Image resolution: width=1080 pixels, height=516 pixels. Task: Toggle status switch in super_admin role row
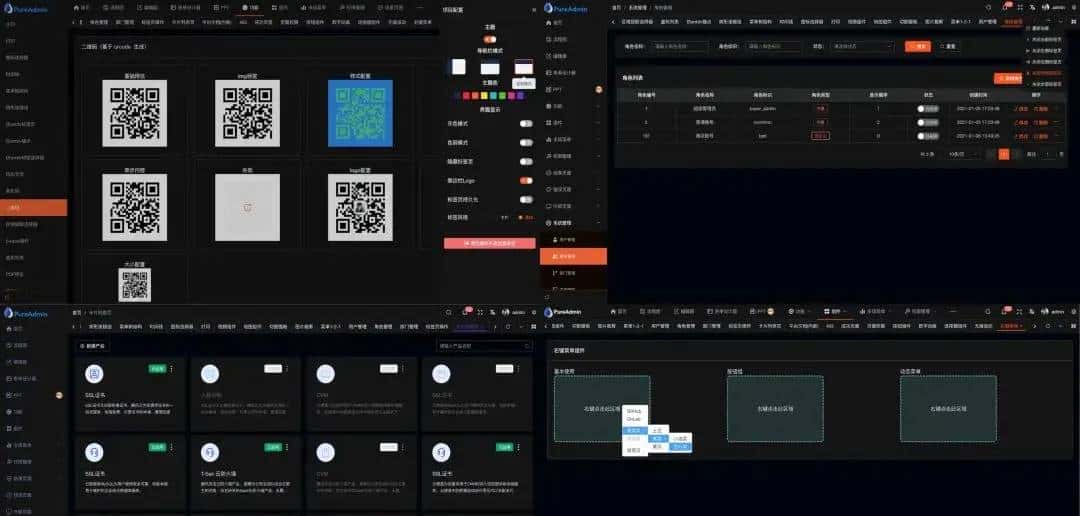928,109
